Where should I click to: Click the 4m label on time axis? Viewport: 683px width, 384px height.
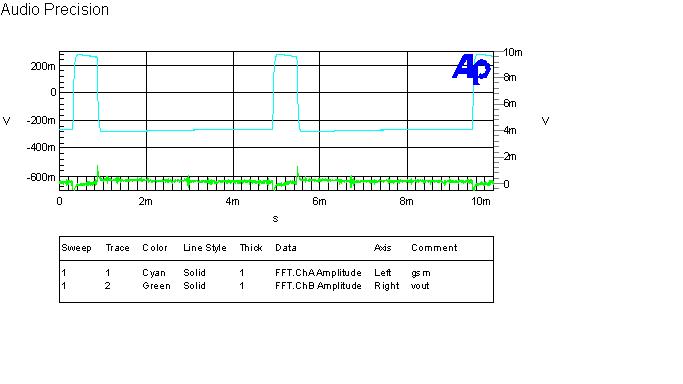pos(233,201)
